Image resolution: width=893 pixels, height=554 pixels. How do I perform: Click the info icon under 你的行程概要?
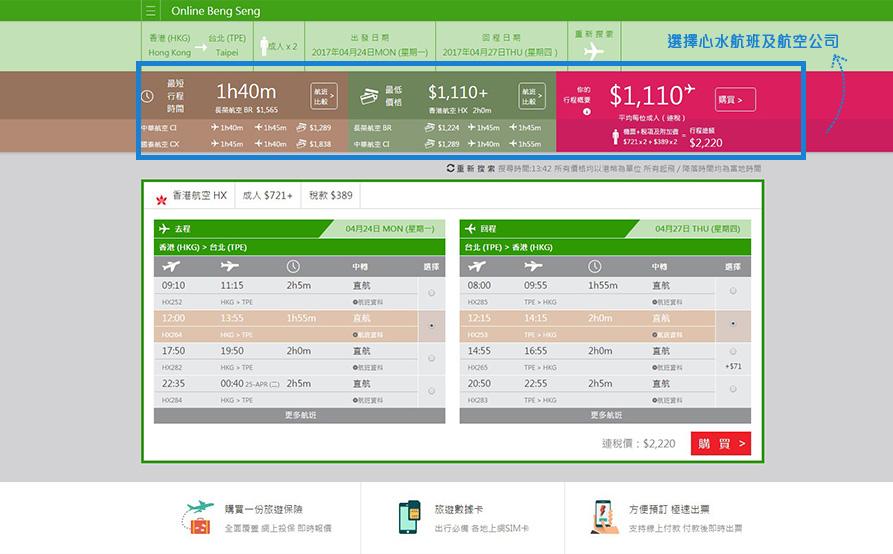[x=587, y=112]
